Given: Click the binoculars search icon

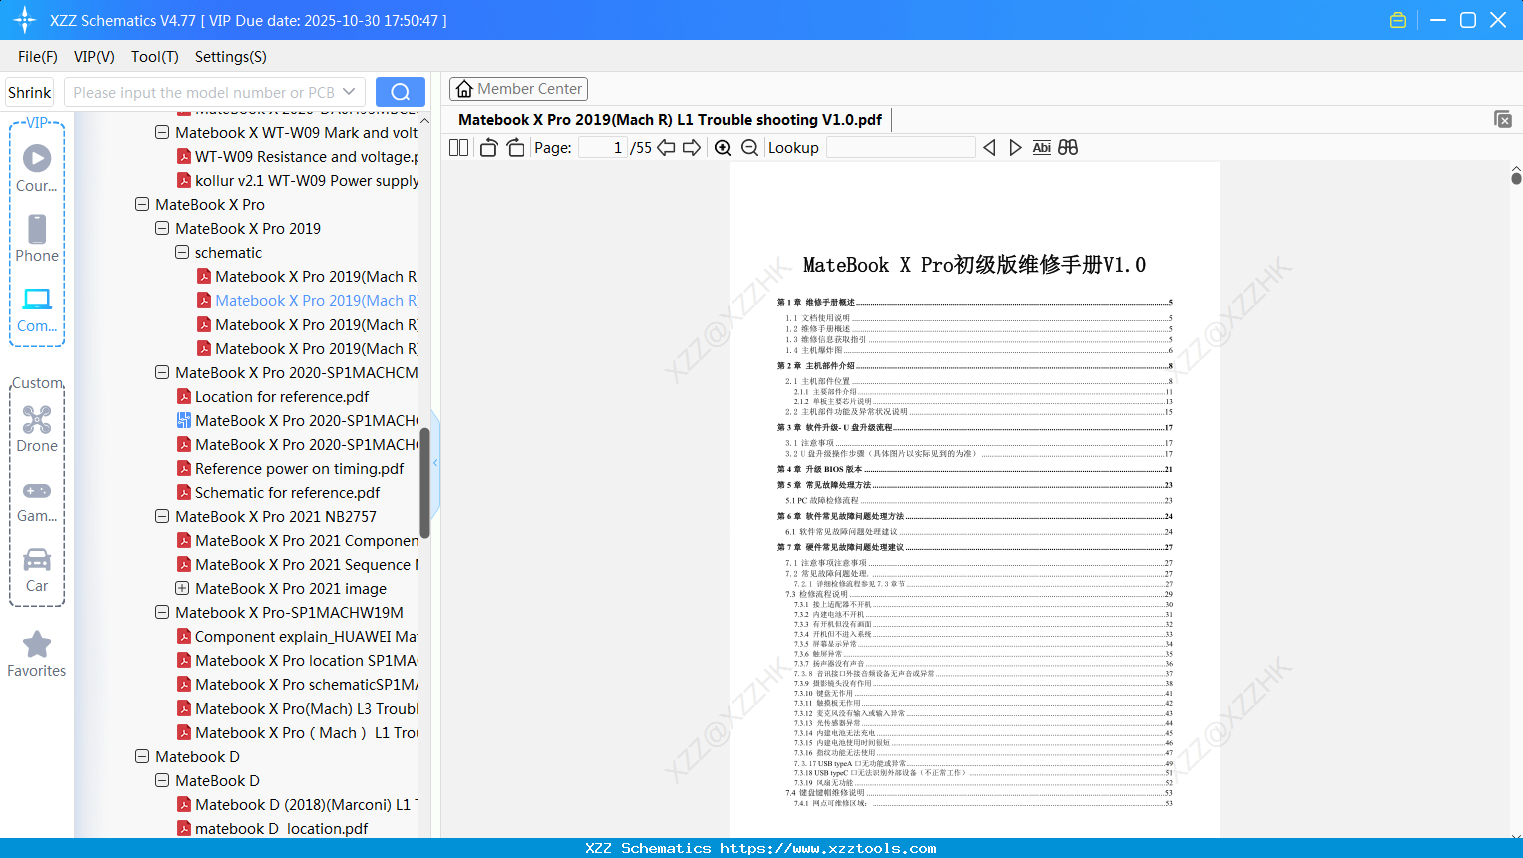Looking at the screenshot, I should click(1068, 148).
